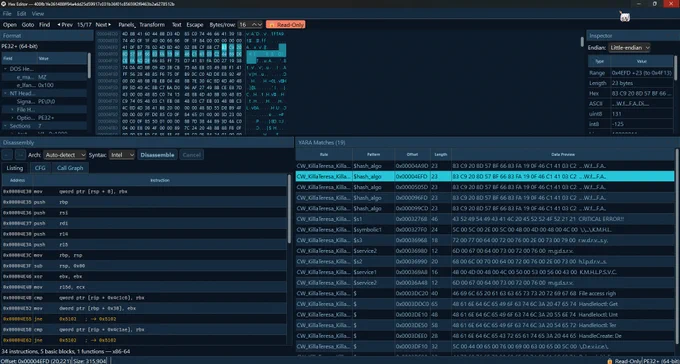The width and height of the screenshot is (680, 364).
Task: Click the Address column header in listing
Action: (17, 180)
